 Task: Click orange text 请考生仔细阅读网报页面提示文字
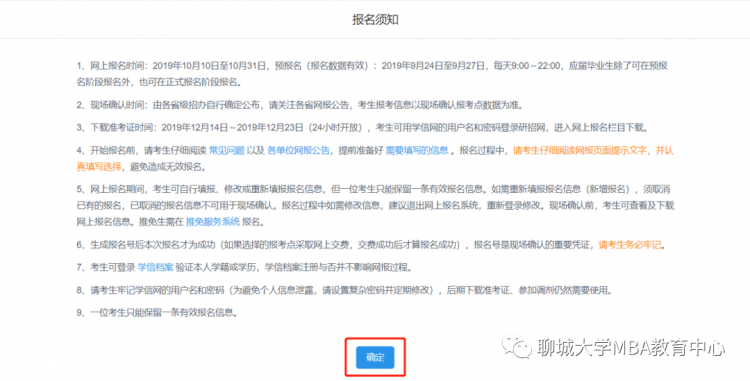point(580,150)
